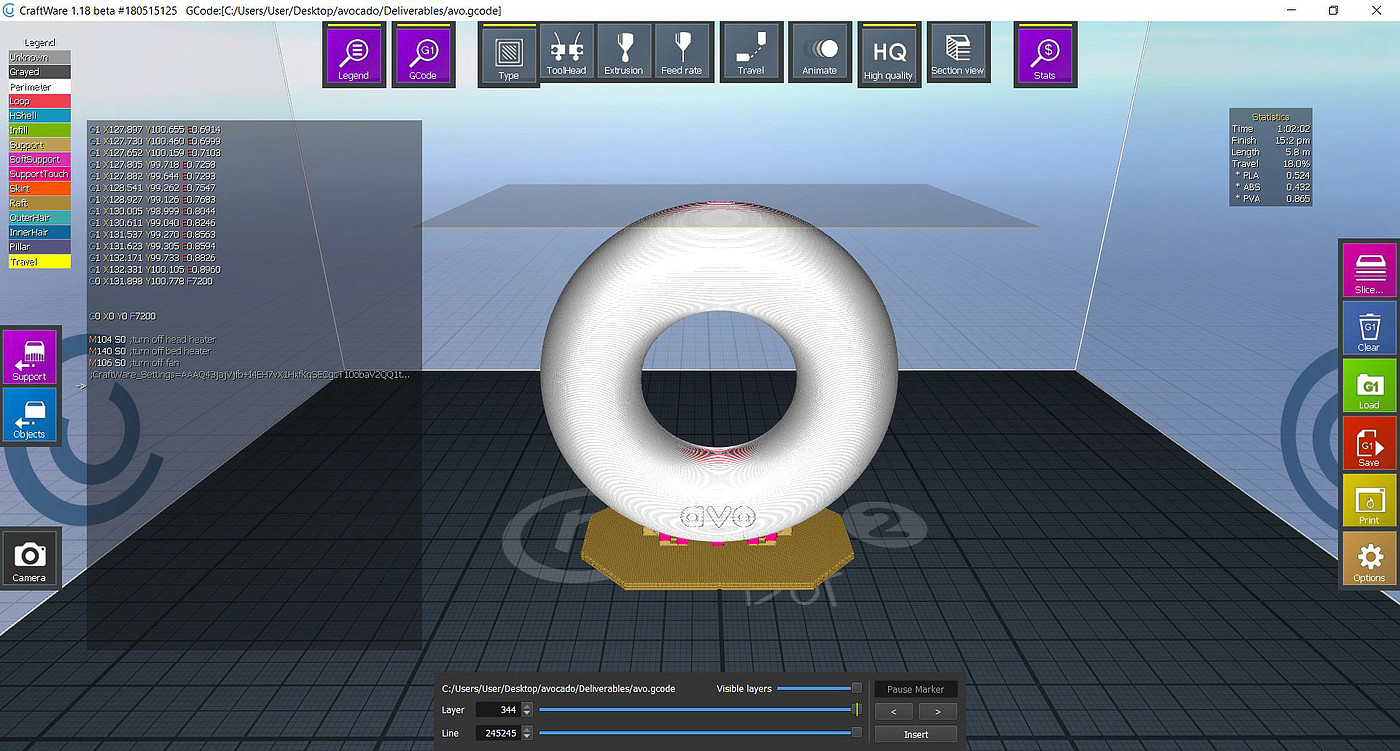
Task: Toggle the Animate button
Action: click(x=820, y=52)
